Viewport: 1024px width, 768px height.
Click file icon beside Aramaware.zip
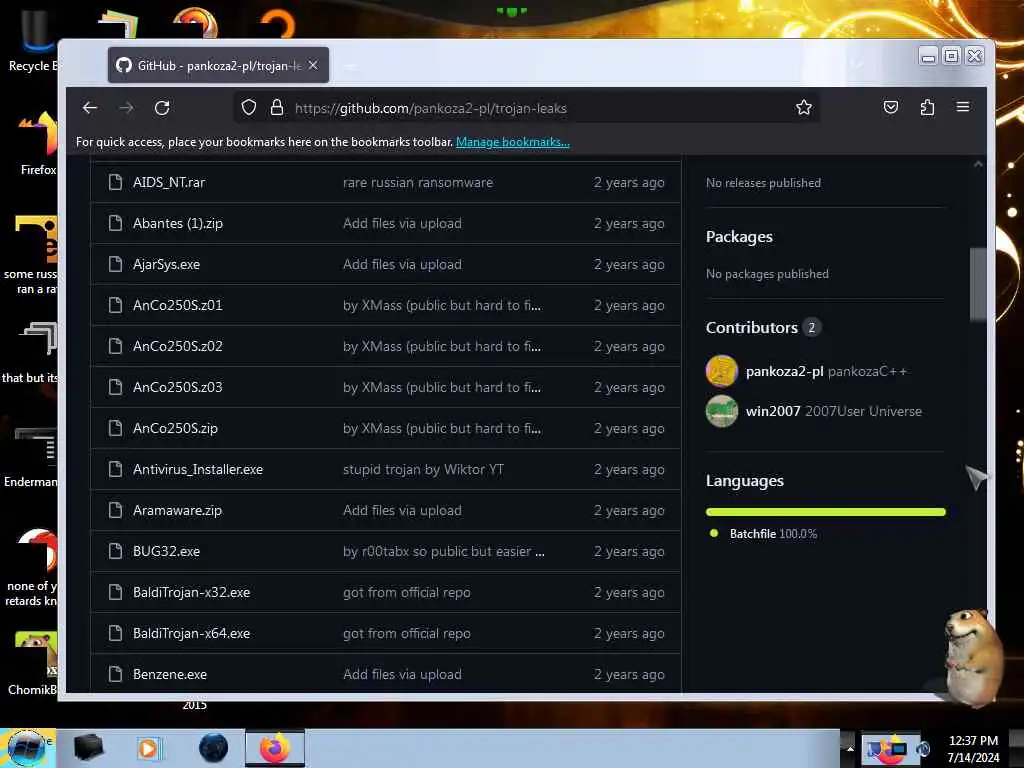115,510
